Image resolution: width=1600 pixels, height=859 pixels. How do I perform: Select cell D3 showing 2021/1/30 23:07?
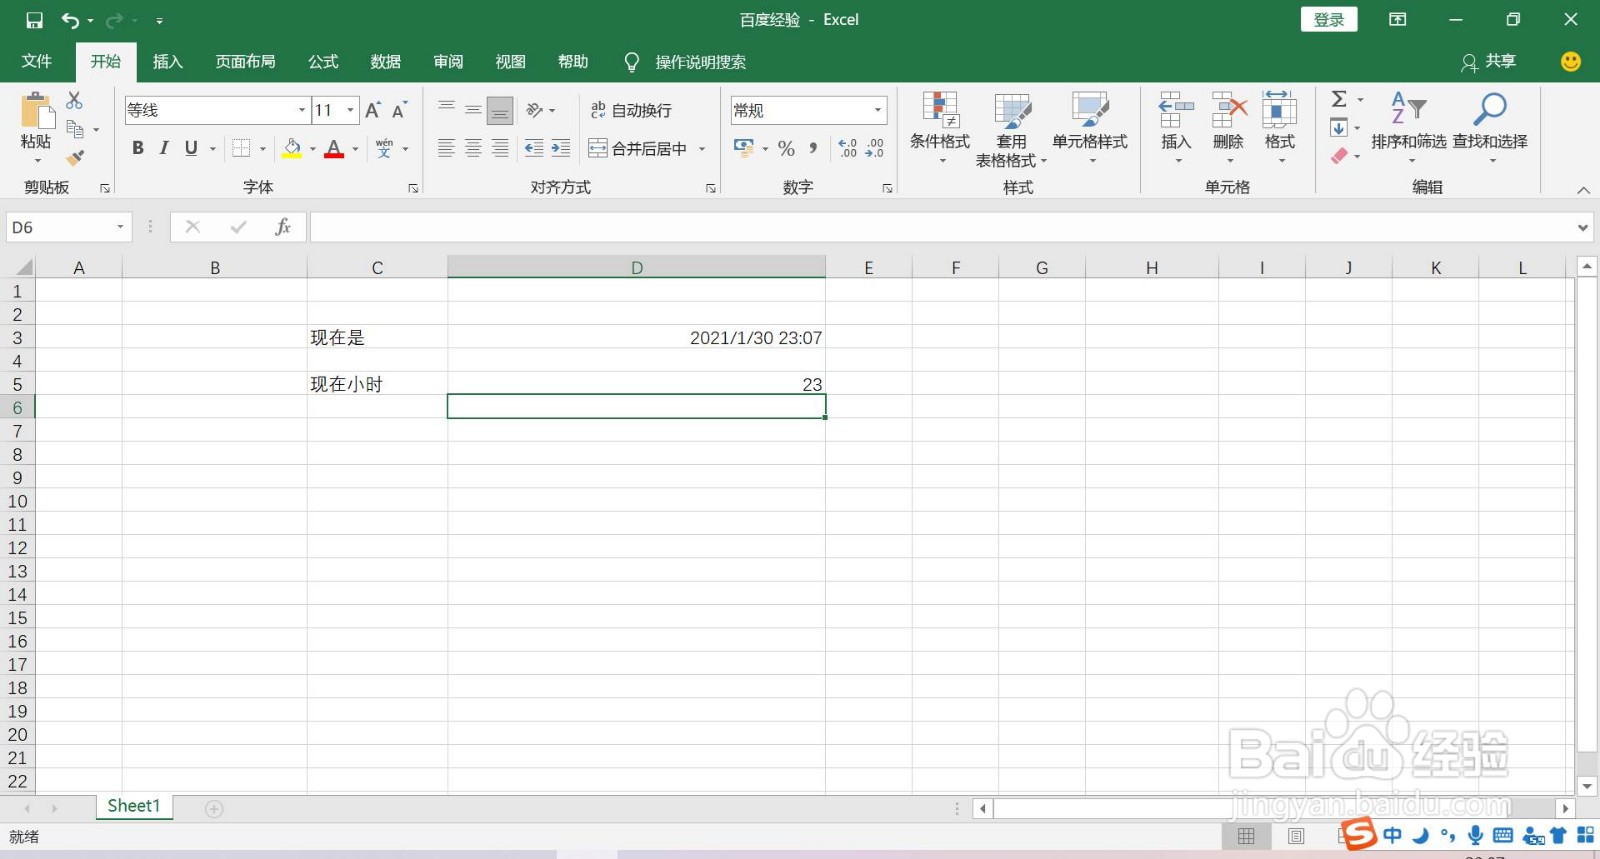[x=636, y=337]
